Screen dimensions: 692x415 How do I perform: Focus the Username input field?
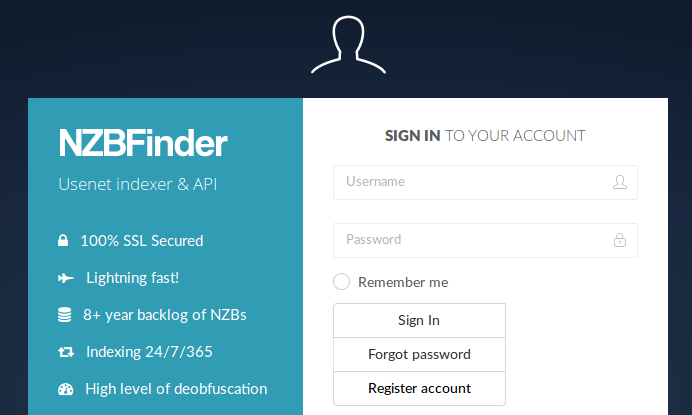point(485,182)
